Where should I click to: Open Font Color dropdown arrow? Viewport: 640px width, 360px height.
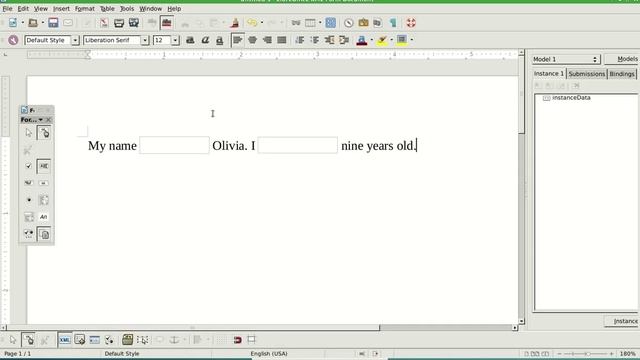coord(371,40)
